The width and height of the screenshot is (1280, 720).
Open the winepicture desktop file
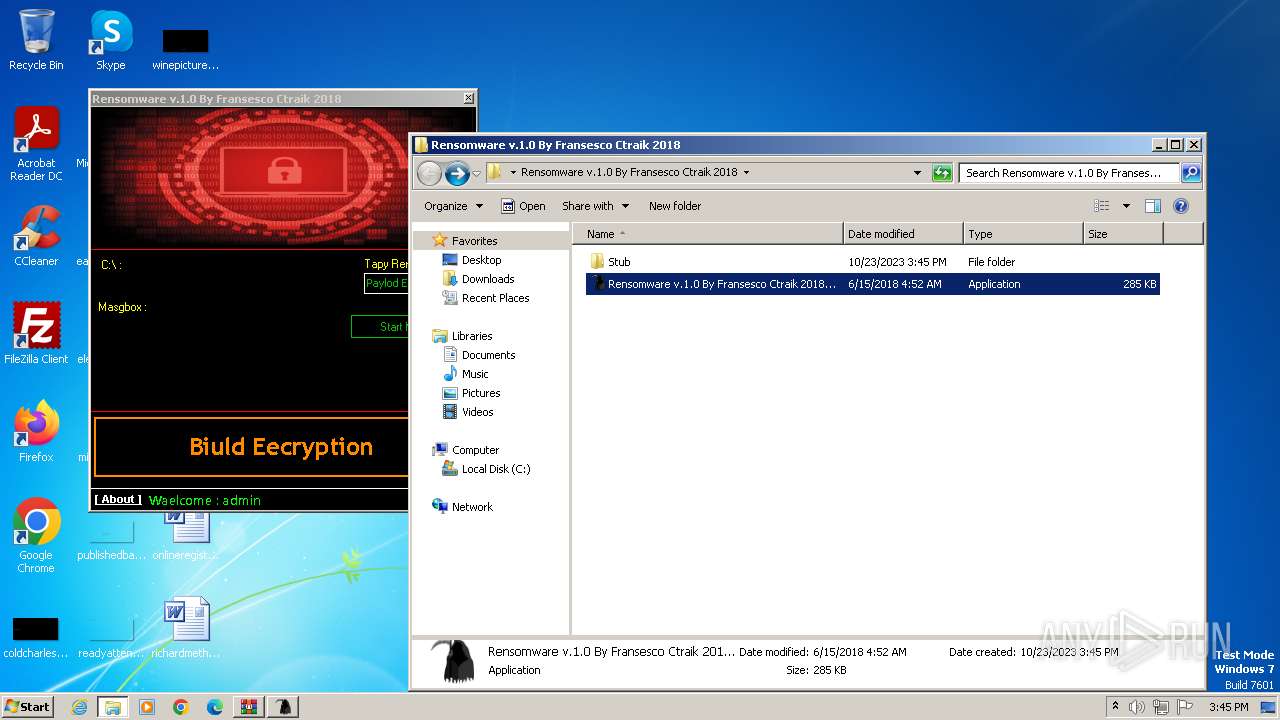tap(186, 48)
